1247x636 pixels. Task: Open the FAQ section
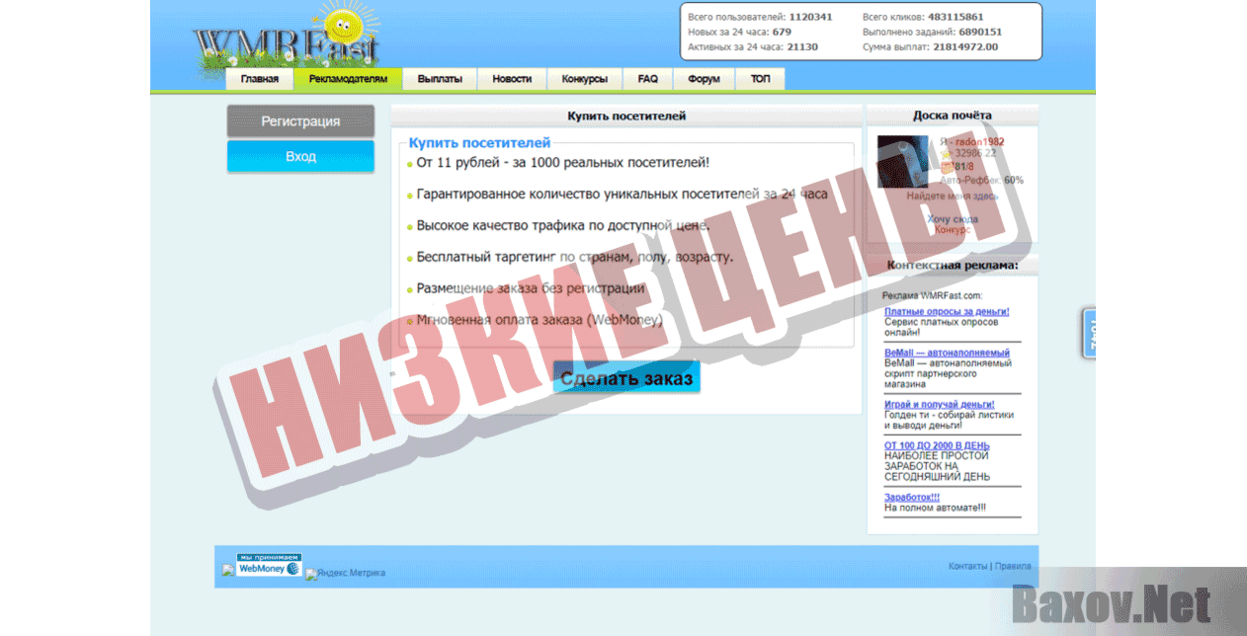(647, 78)
